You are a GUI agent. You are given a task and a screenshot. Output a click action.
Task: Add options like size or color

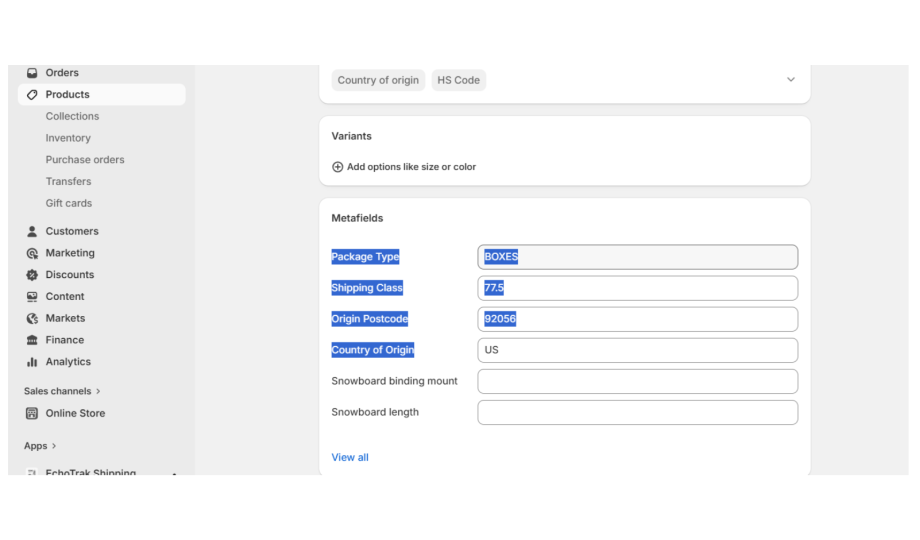[x=404, y=167]
